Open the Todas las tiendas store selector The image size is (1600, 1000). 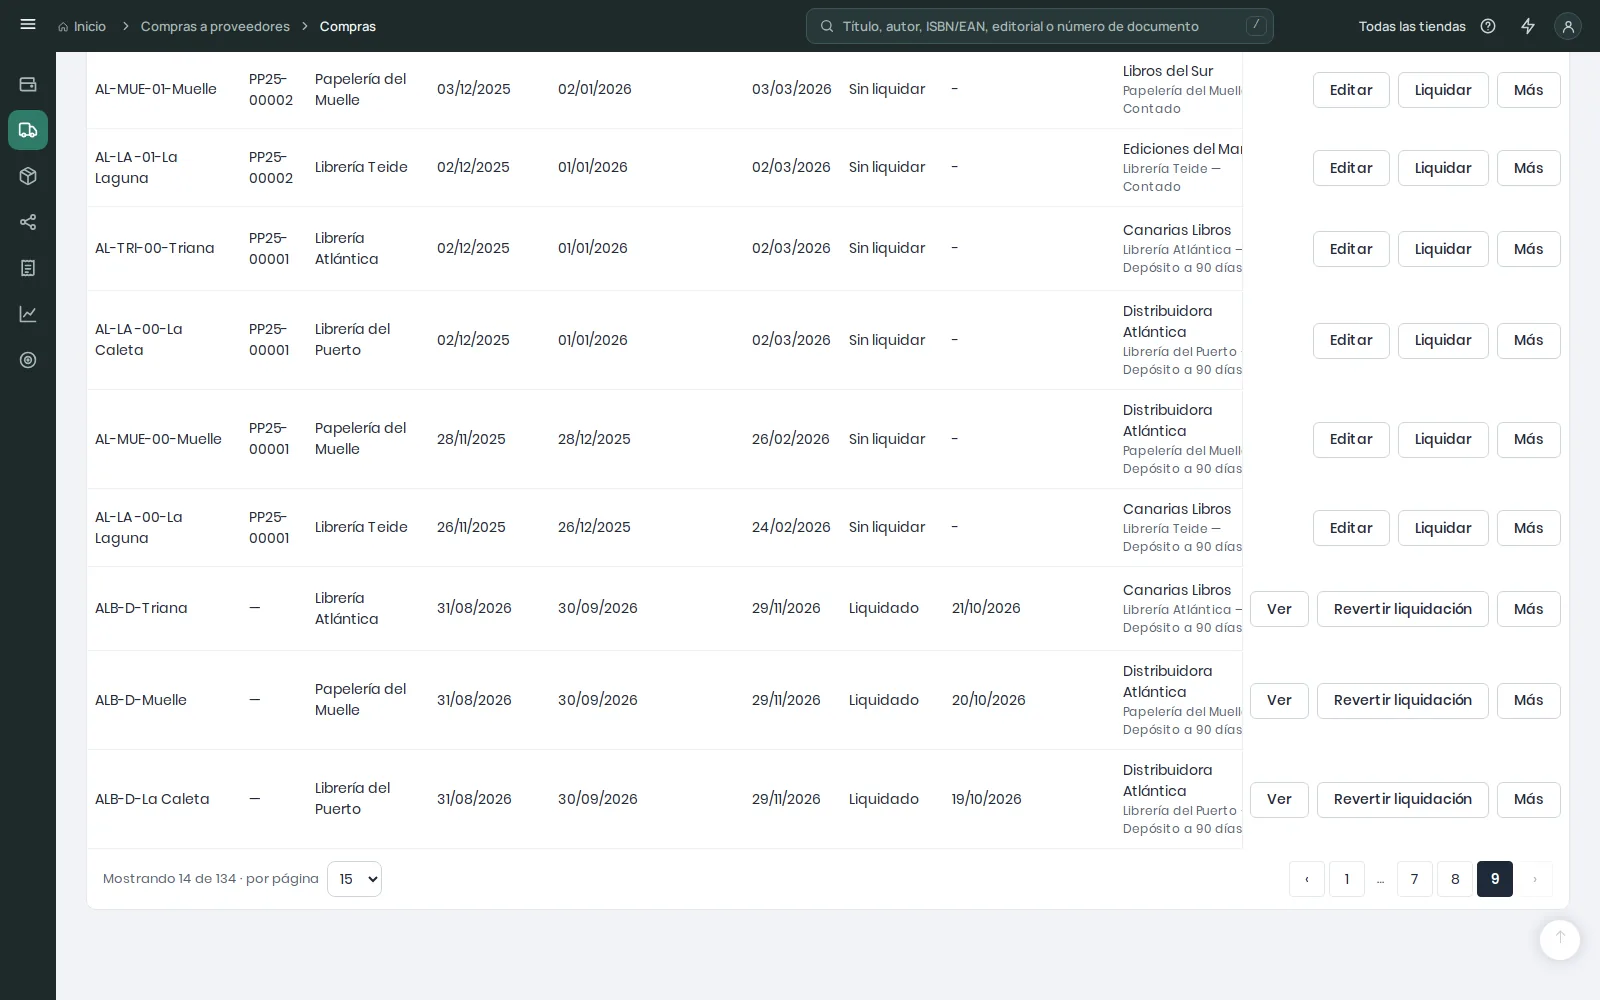[1412, 27]
